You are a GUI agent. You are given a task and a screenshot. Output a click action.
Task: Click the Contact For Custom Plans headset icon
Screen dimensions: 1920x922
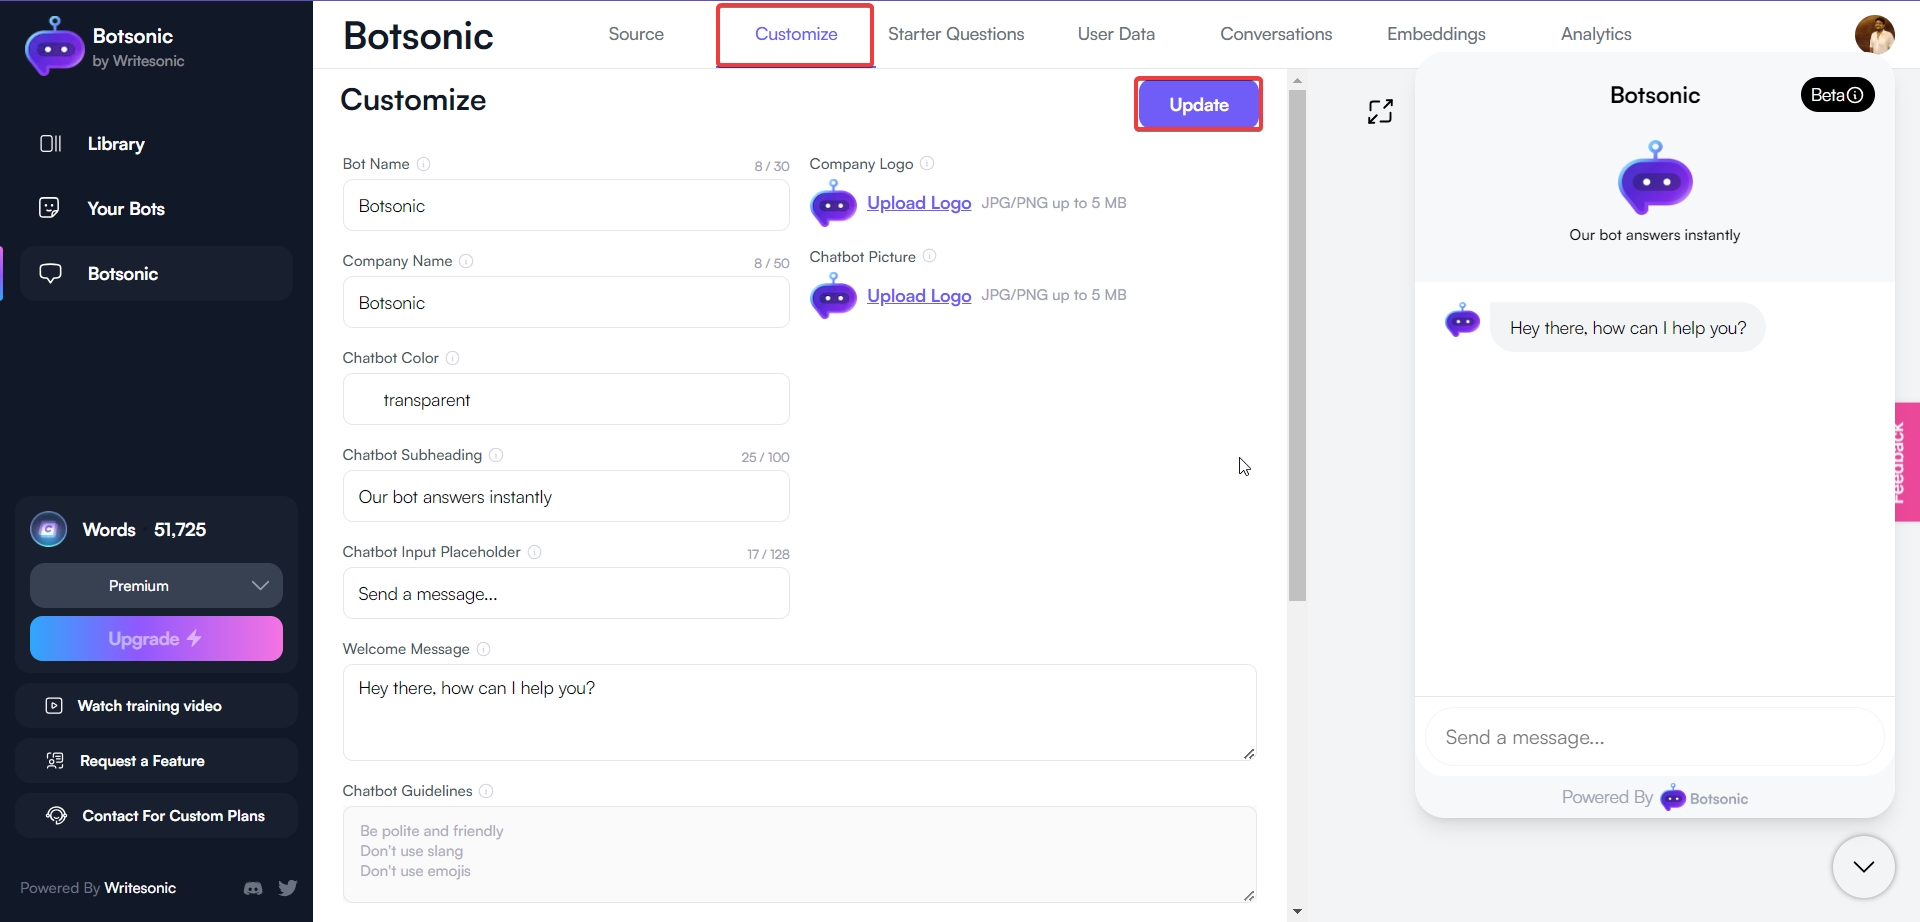click(x=56, y=816)
